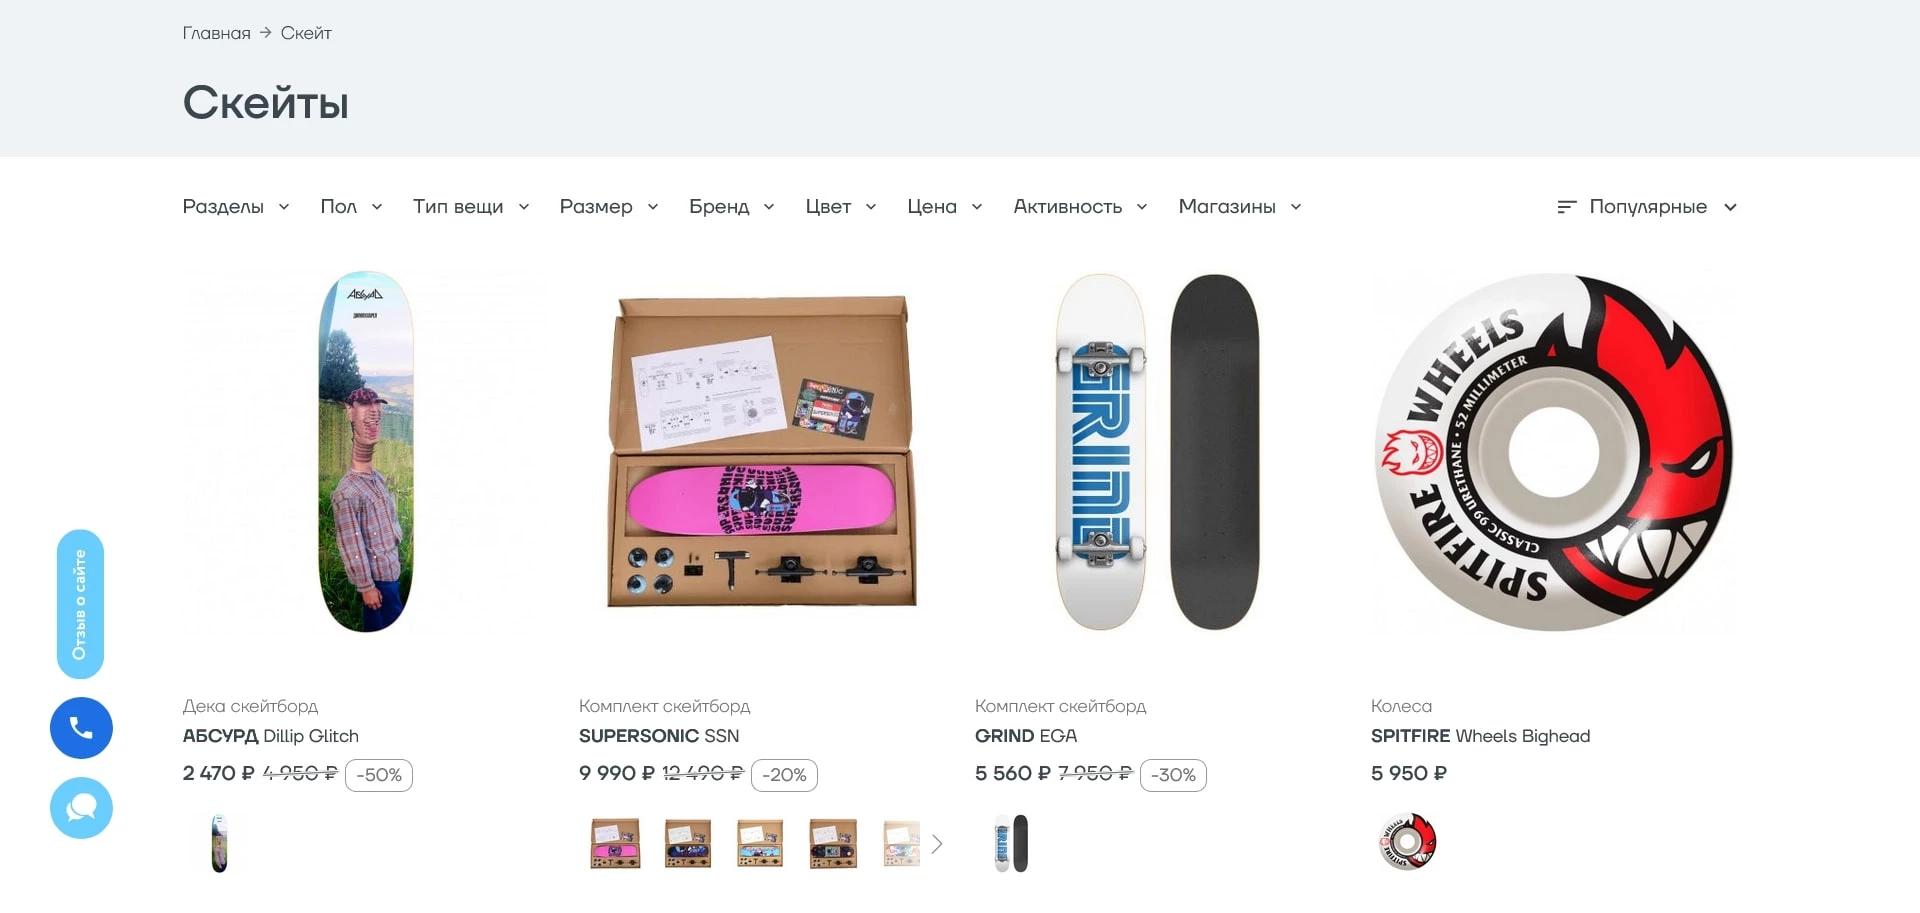The image size is (1920, 913).
Task: Open the GRIND EGA skateboard main image
Action: [x=1157, y=452]
